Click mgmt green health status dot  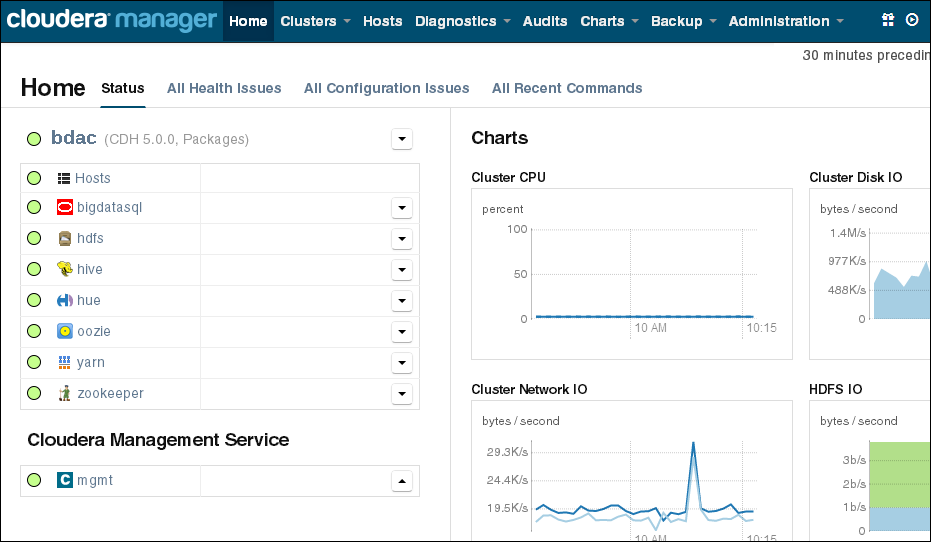pos(34,480)
